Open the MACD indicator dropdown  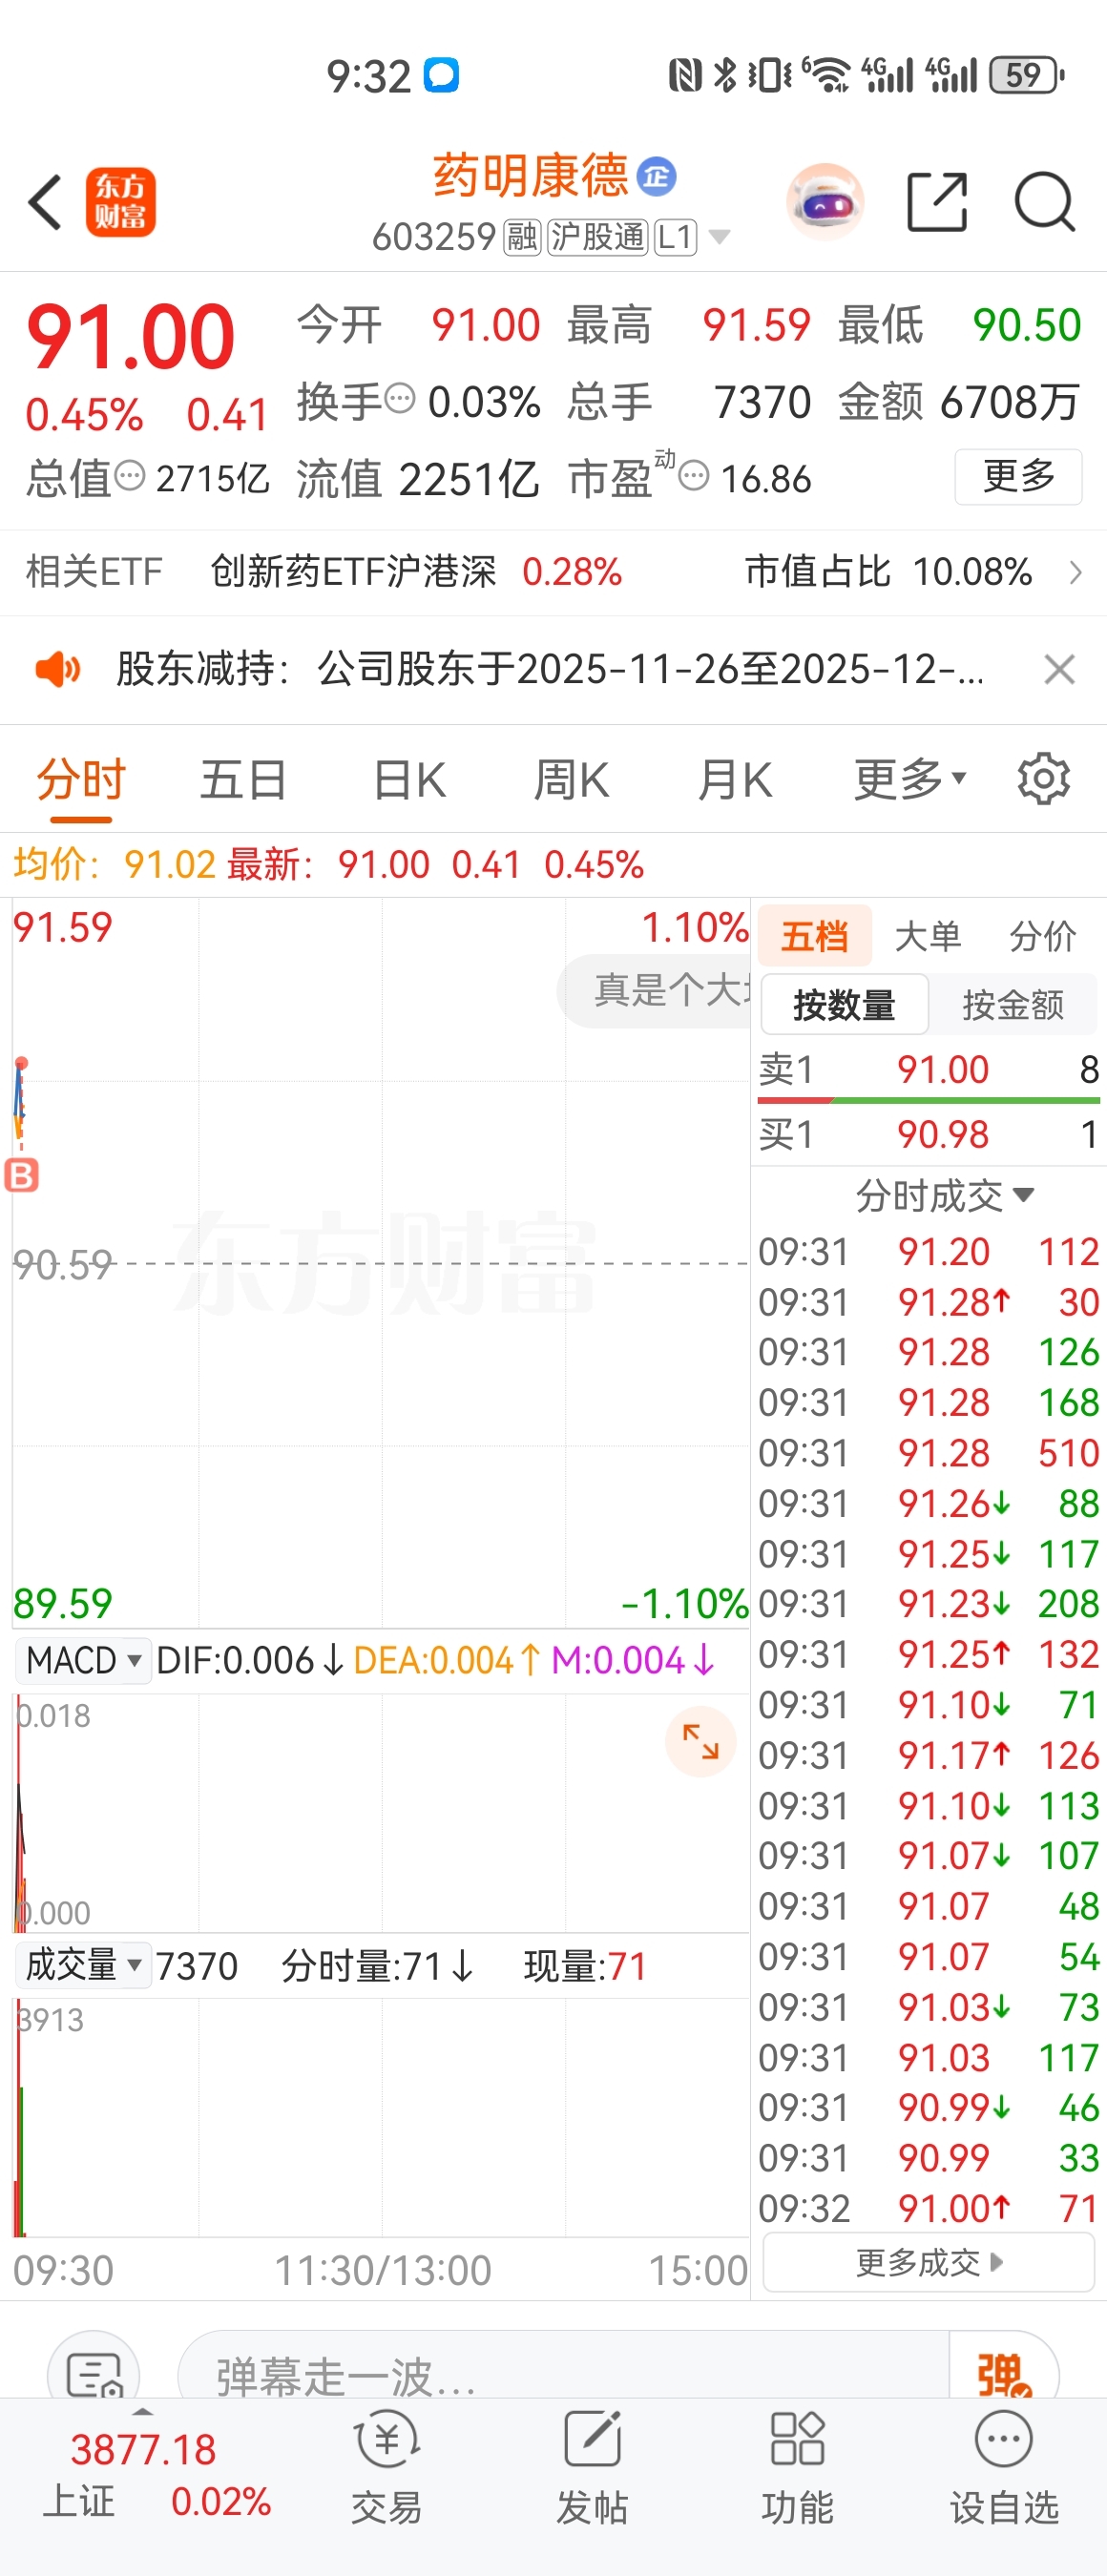pos(83,1661)
